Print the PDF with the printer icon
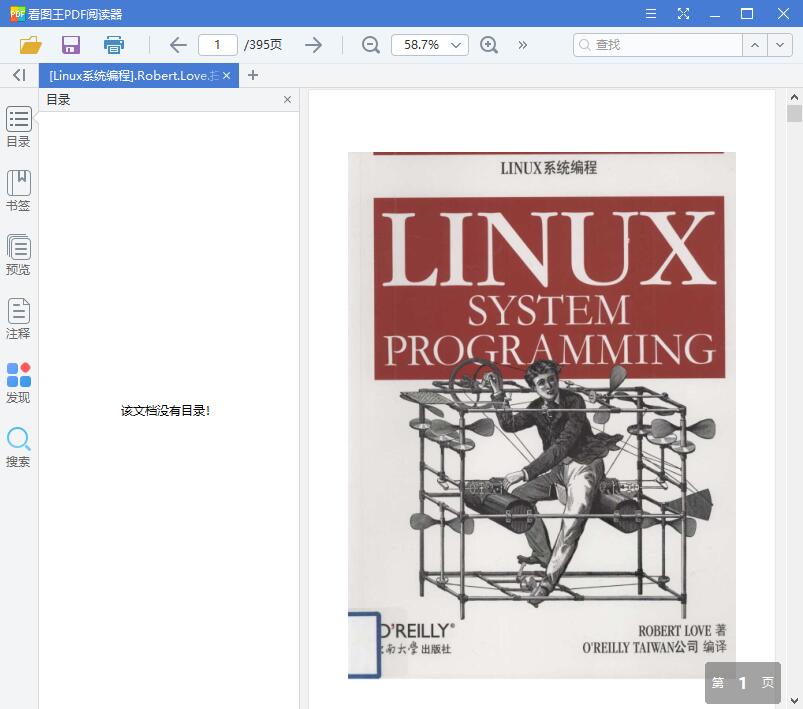The height and width of the screenshot is (709, 803). coord(114,45)
